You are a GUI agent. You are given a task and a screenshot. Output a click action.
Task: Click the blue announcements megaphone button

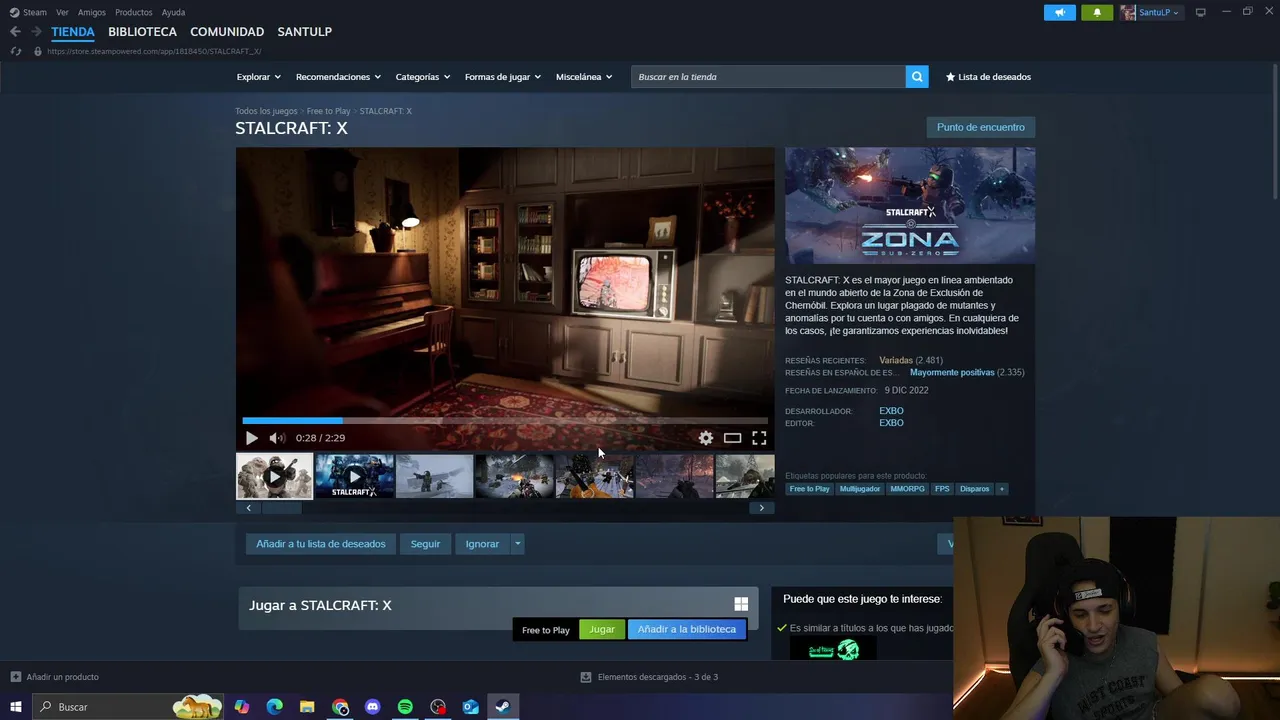(x=1060, y=12)
